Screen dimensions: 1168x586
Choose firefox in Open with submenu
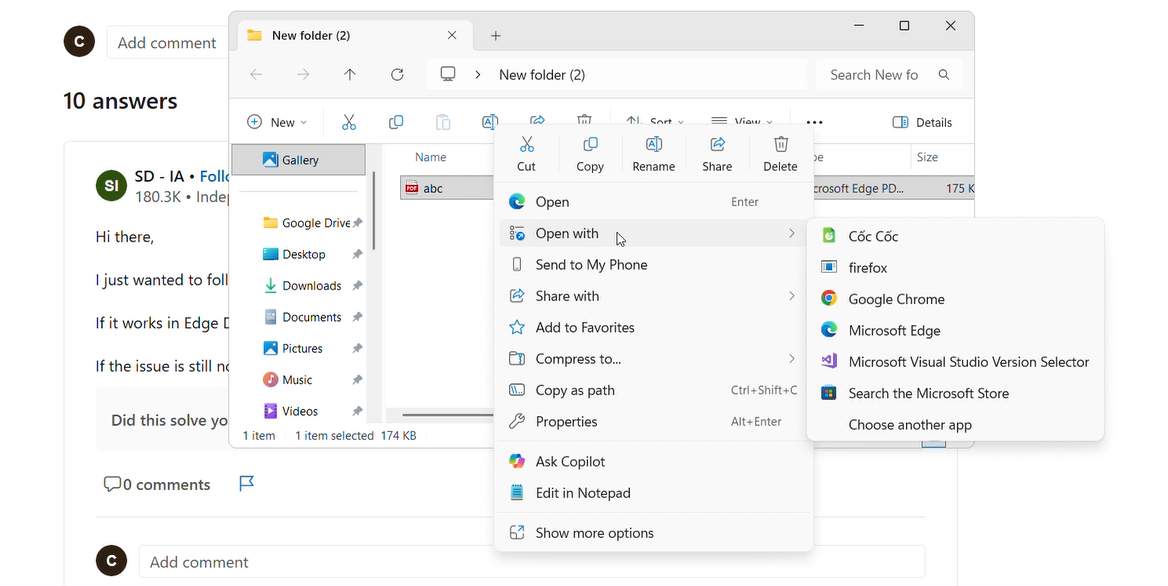[956, 267]
